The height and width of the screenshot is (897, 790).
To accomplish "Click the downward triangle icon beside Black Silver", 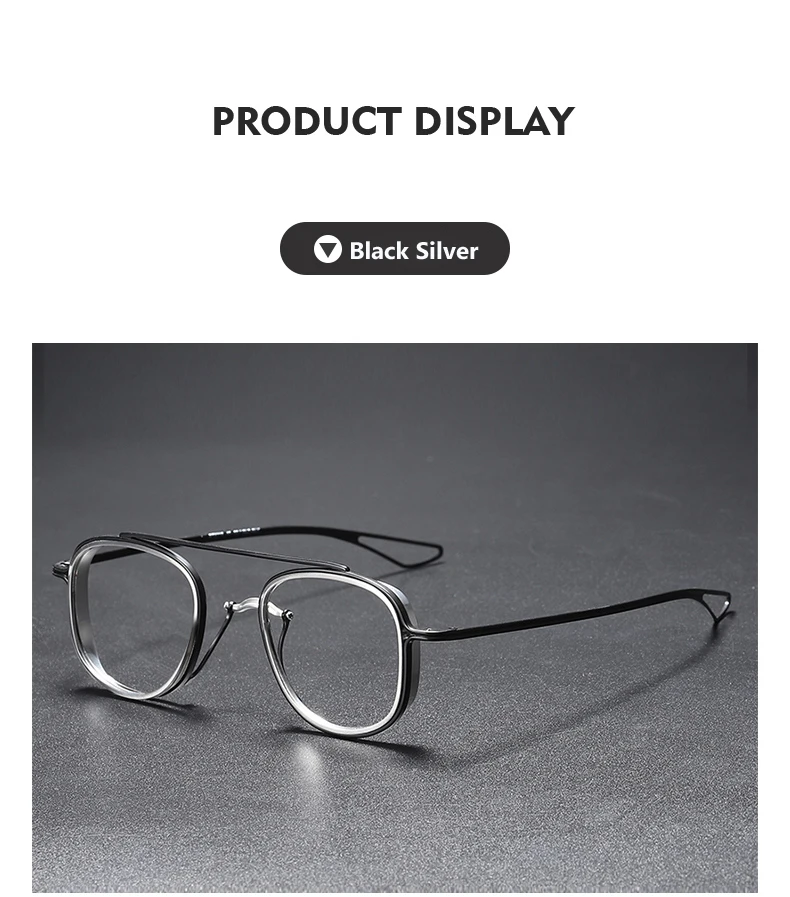I will coord(328,249).
